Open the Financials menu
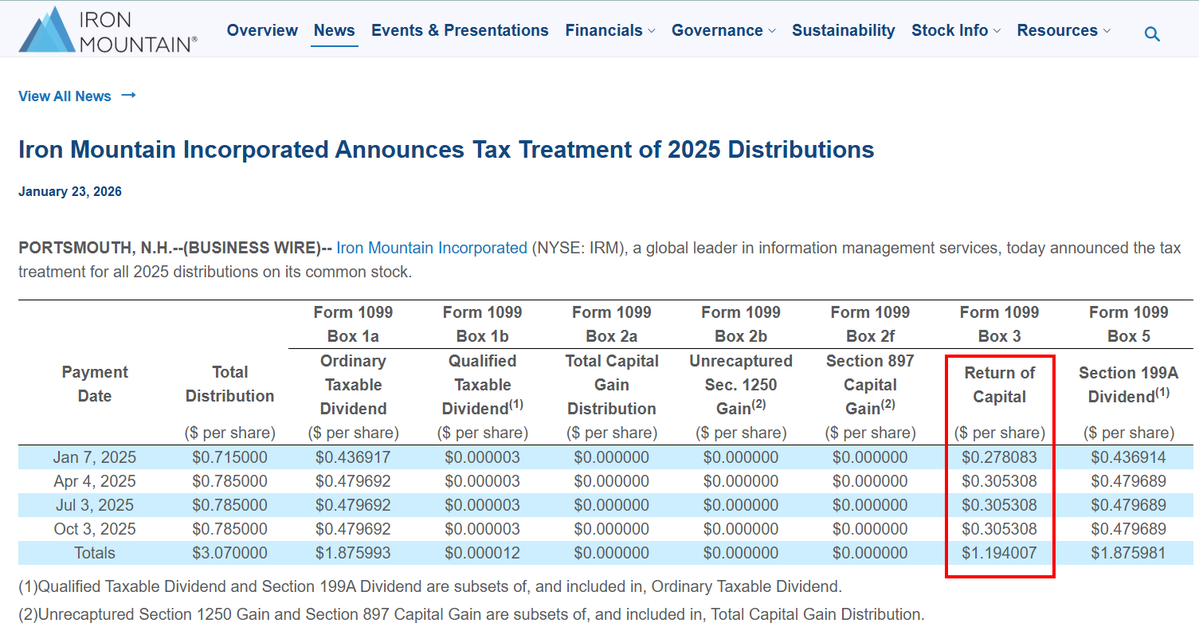Screen dimensions: 1199x631 coord(603,31)
